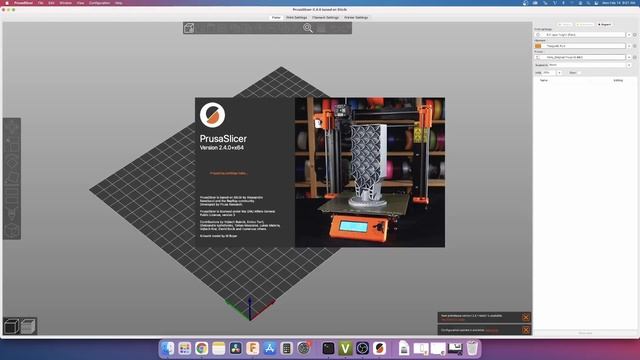Open the Window menu
Viewport: 640px width, 360px height.
tap(65, 3)
